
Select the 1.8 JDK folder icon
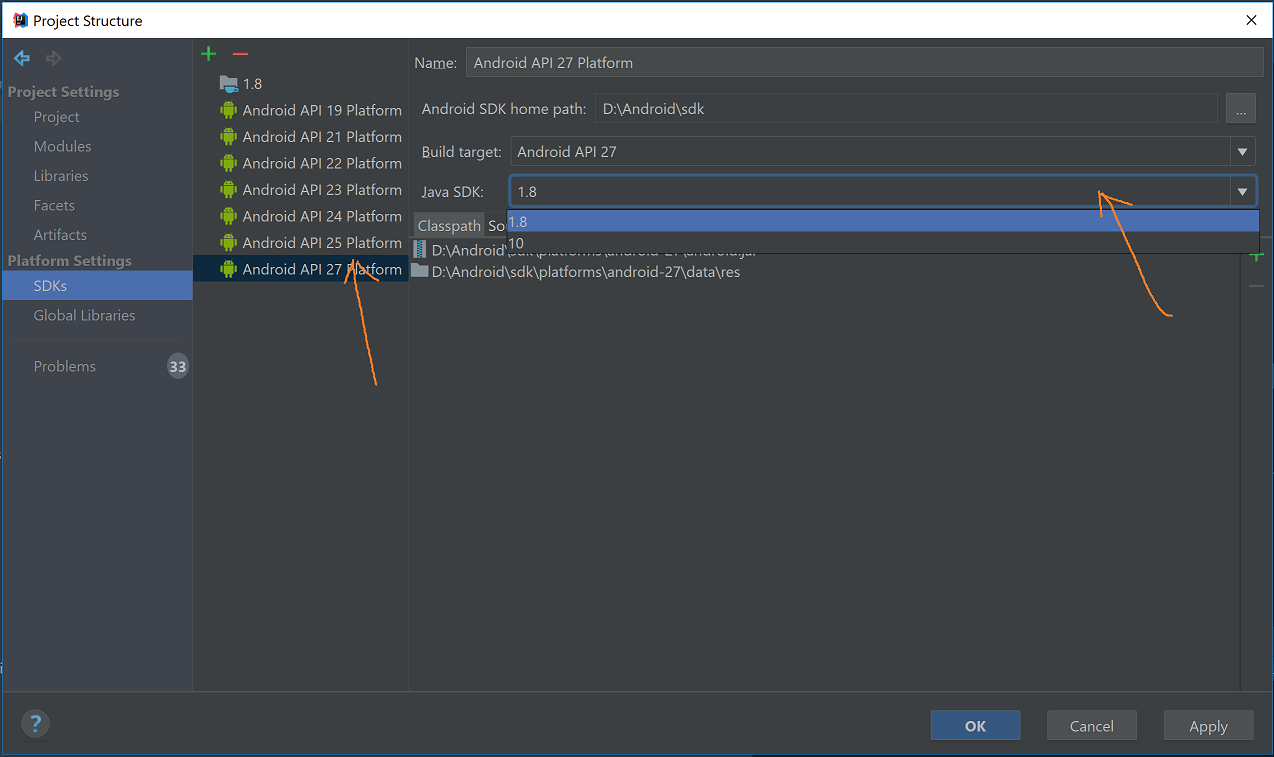click(x=228, y=84)
